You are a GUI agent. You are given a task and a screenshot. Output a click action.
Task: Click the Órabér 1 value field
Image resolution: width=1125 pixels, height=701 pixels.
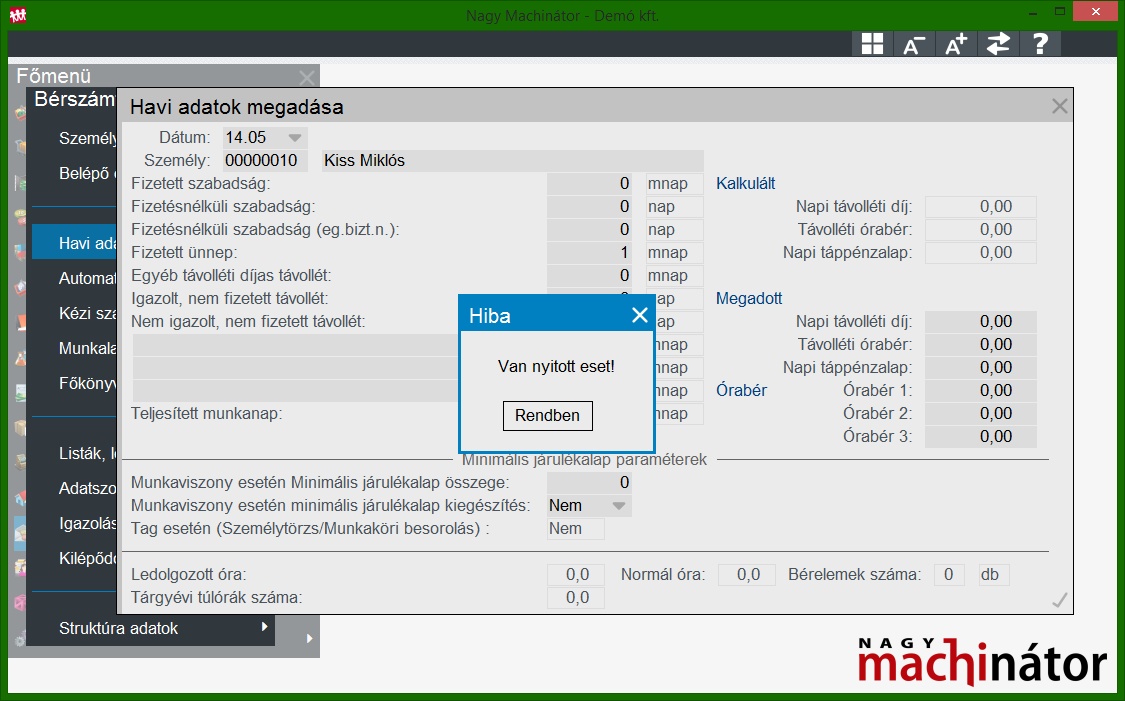coord(981,390)
